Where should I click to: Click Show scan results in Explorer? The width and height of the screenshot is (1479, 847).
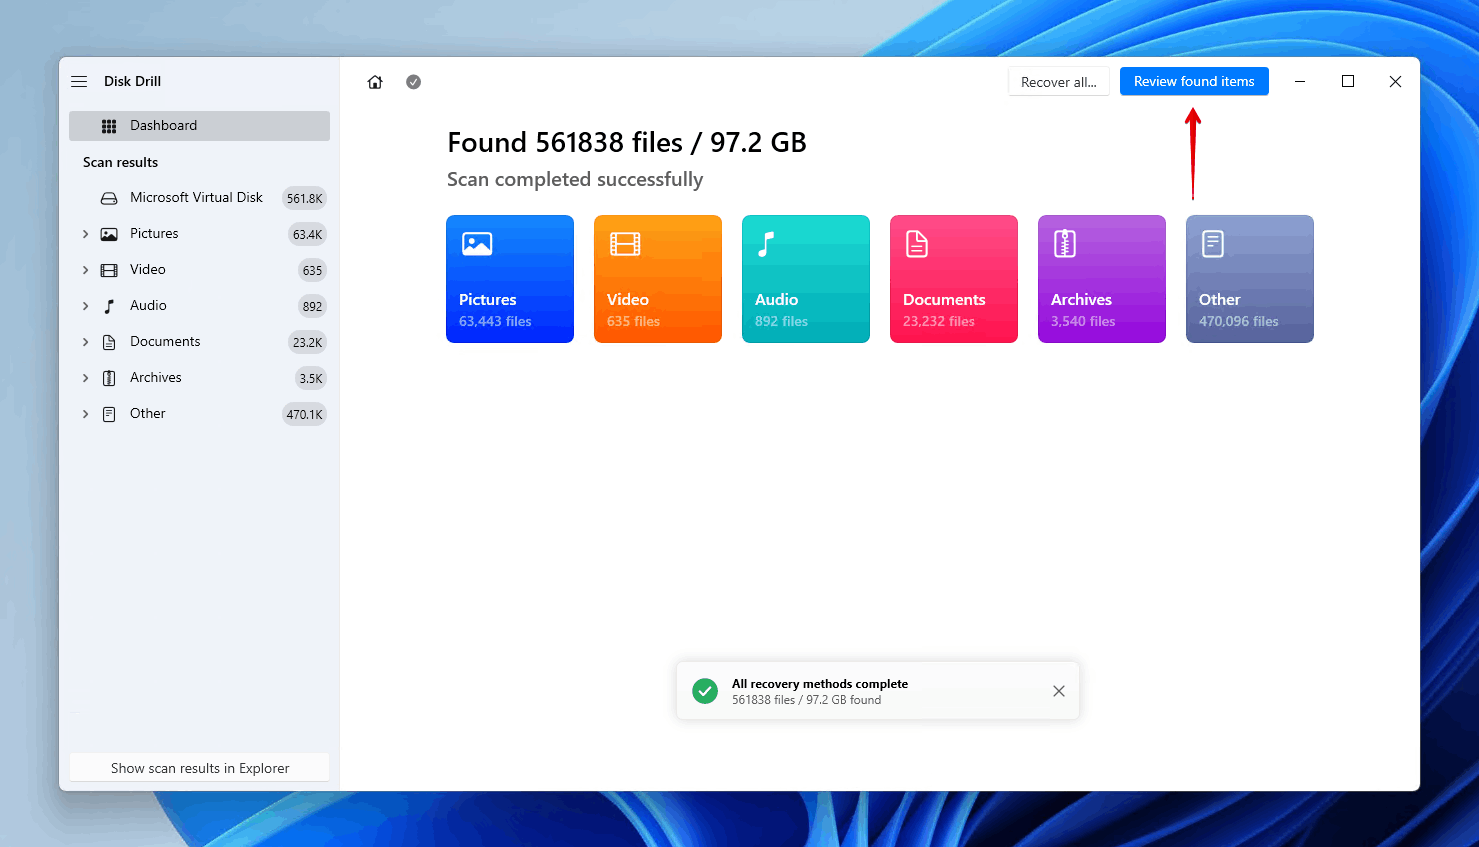pos(200,768)
